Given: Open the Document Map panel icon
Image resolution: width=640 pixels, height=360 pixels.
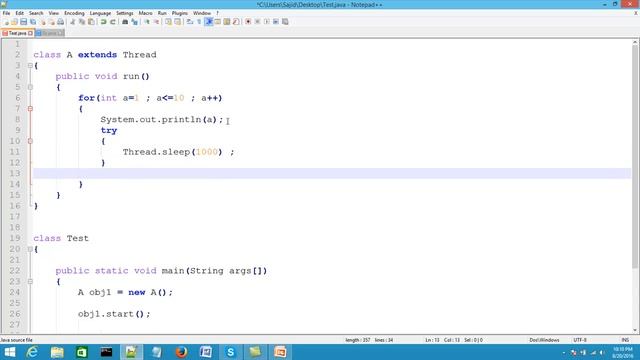Looking at the screenshot, I should [x=227, y=22].
